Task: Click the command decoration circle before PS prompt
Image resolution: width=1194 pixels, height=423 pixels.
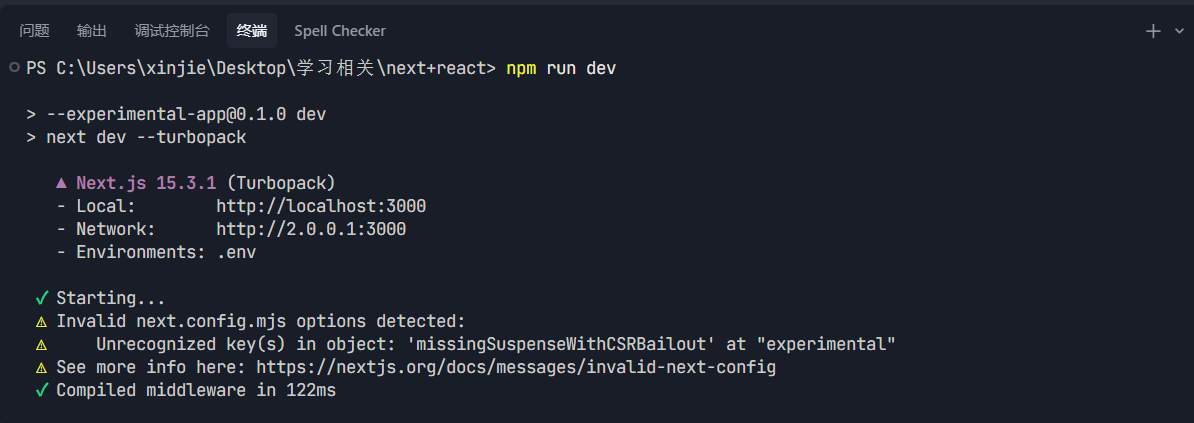Action: pos(13,67)
